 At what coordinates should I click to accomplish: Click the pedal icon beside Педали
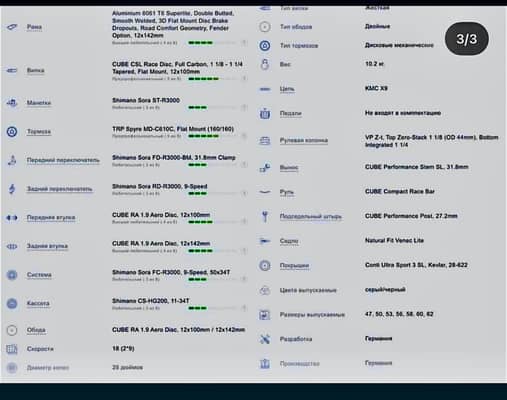[265, 114]
